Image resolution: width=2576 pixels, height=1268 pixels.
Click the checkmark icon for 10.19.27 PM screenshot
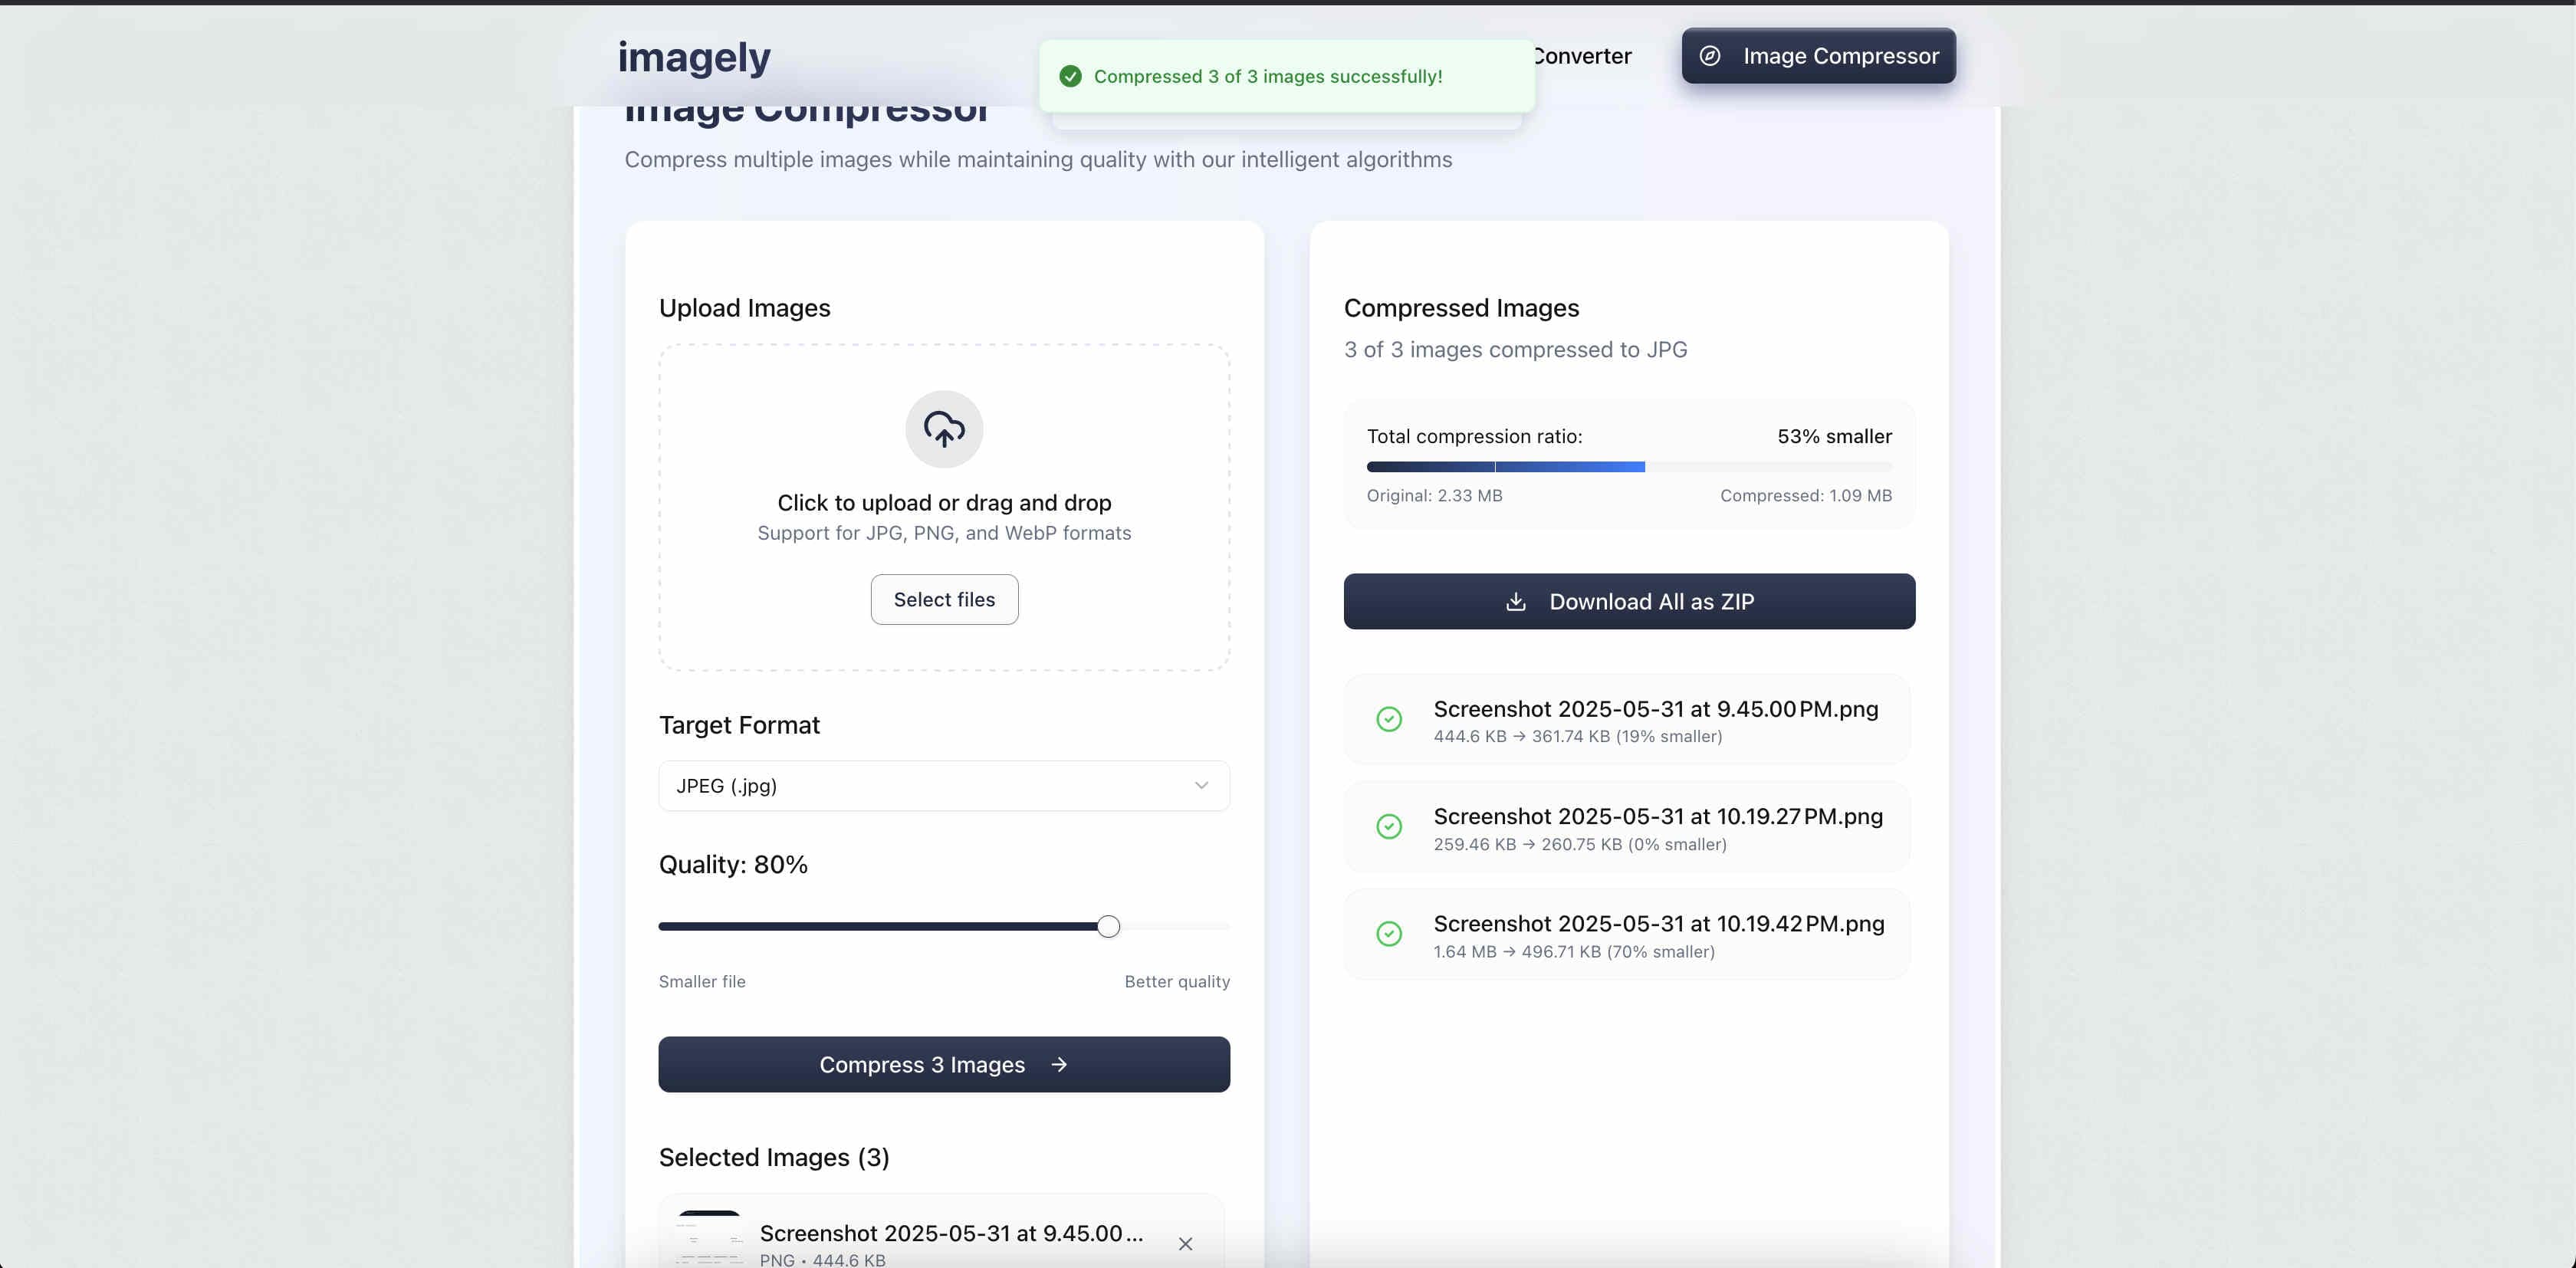[1389, 826]
